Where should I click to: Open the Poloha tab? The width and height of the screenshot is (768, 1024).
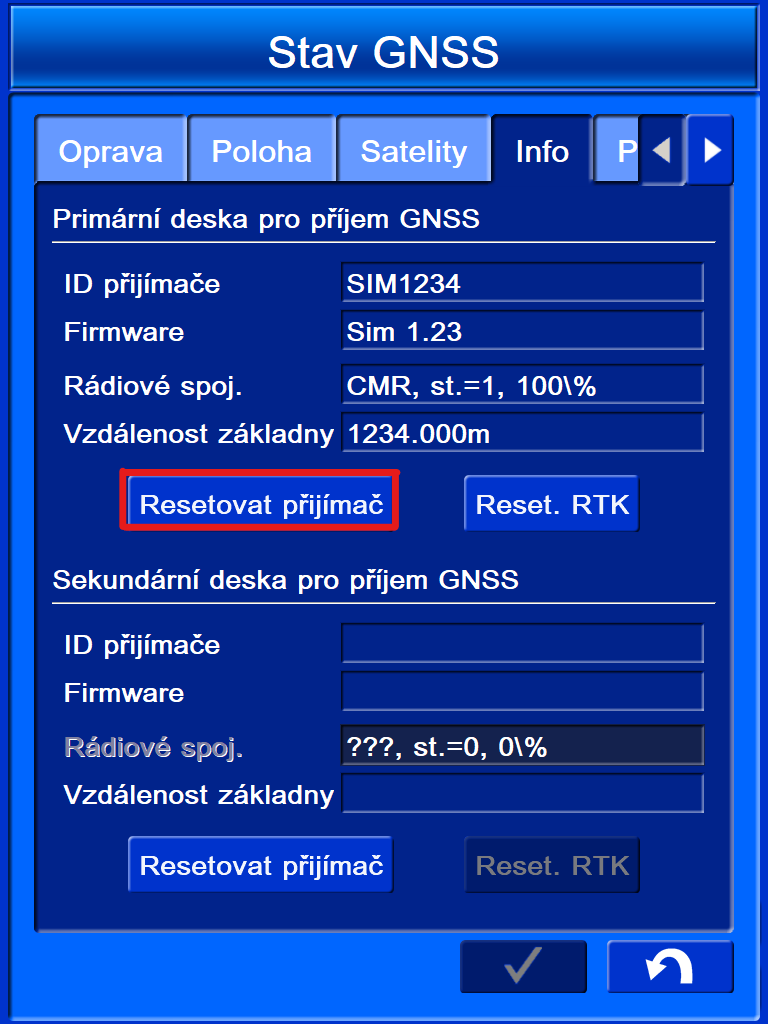coord(262,150)
